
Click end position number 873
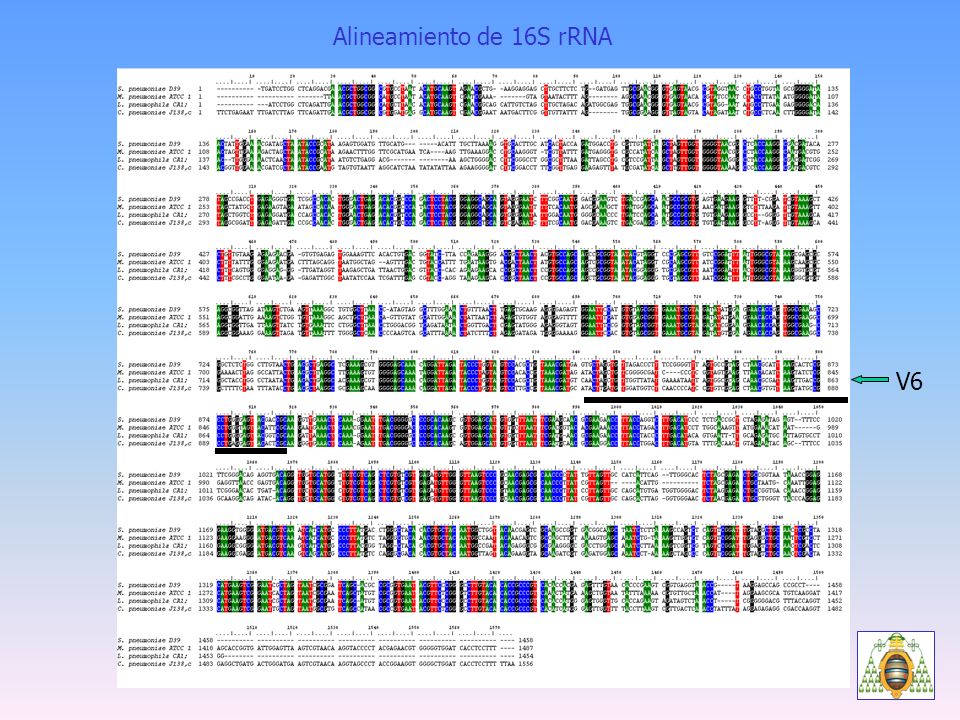[833, 364]
